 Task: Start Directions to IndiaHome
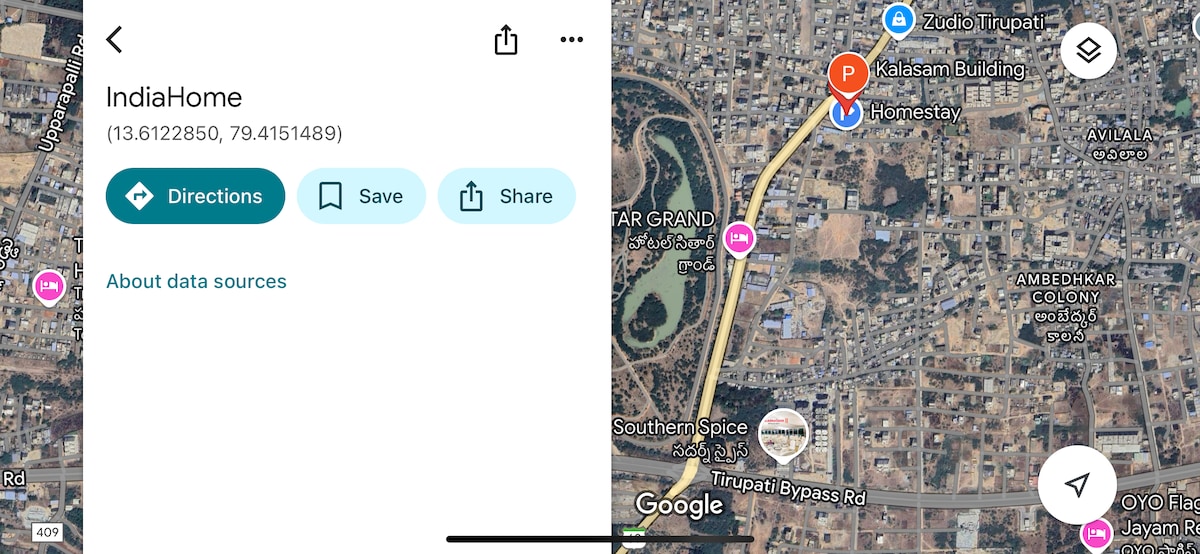click(195, 196)
